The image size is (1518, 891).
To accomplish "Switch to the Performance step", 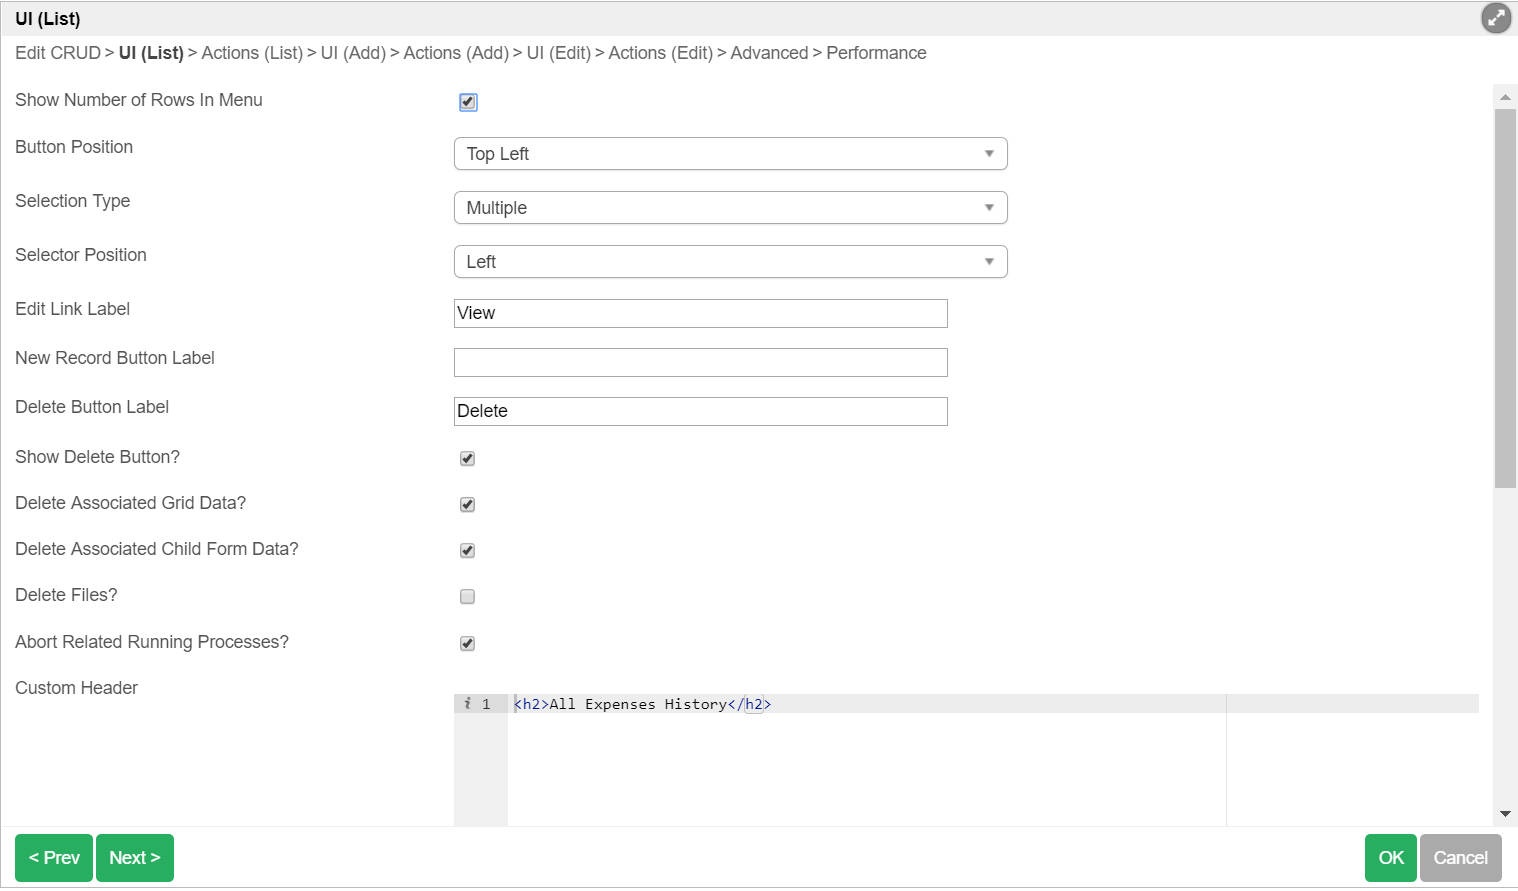I will tap(876, 53).
